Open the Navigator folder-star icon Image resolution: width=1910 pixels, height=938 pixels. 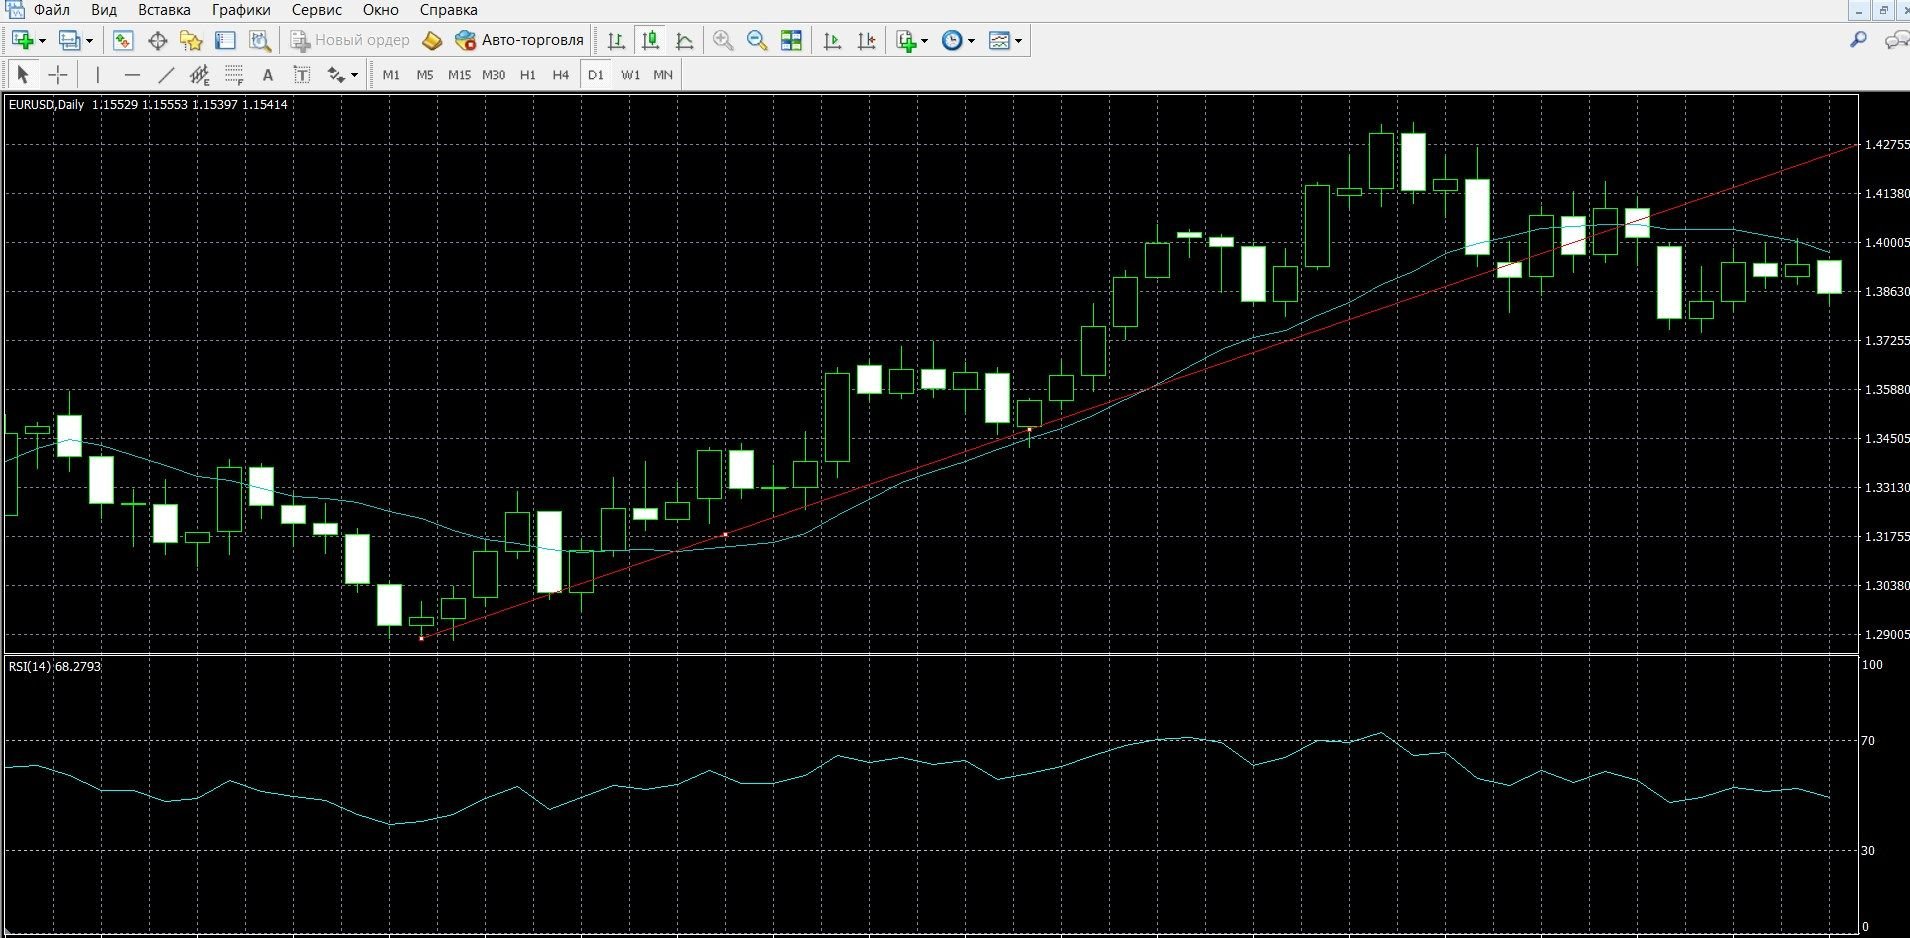pos(191,41)
